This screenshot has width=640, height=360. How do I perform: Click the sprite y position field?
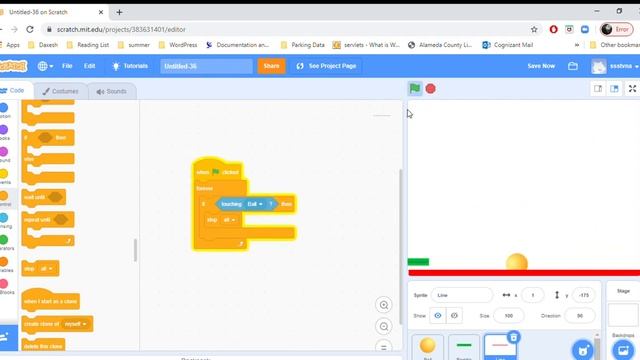tap(584, 295)
